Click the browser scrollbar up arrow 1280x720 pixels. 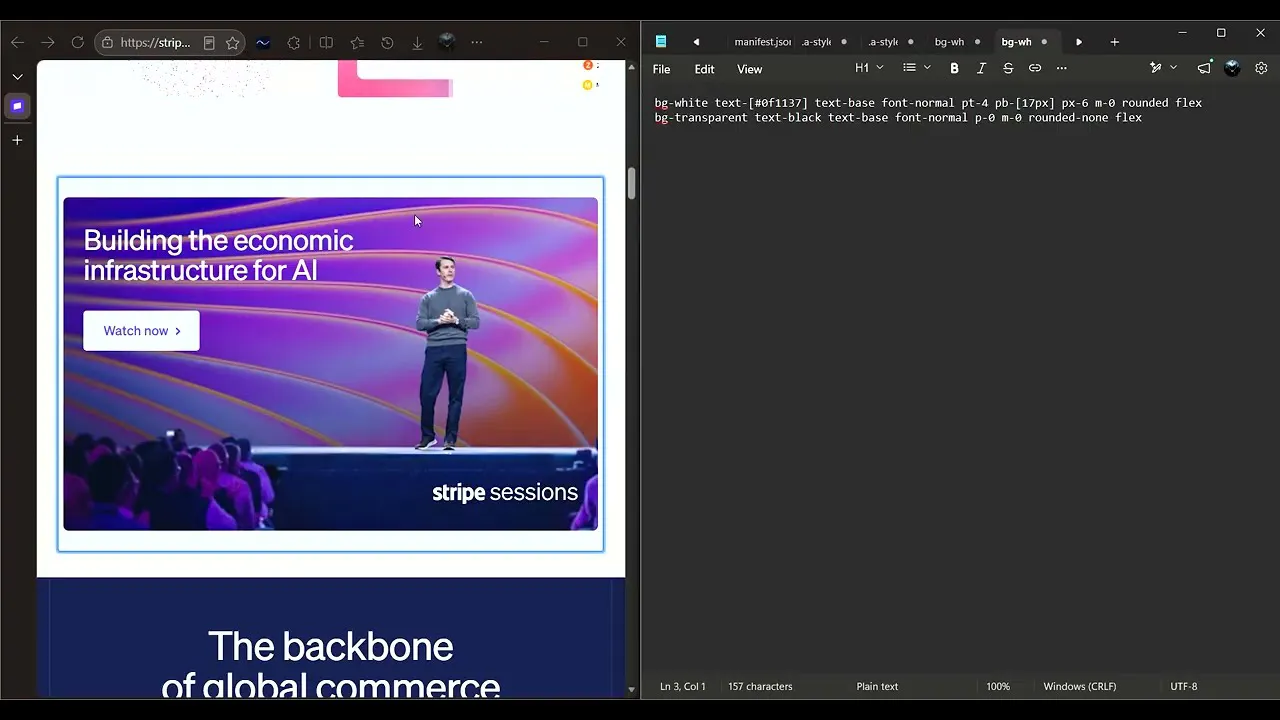(631, 67)
